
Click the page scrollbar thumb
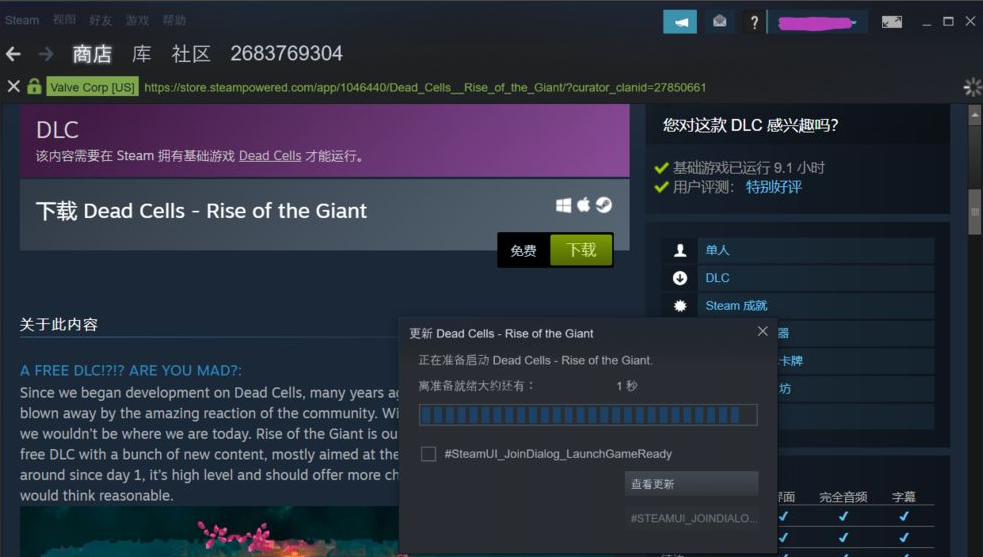[975, 212]
